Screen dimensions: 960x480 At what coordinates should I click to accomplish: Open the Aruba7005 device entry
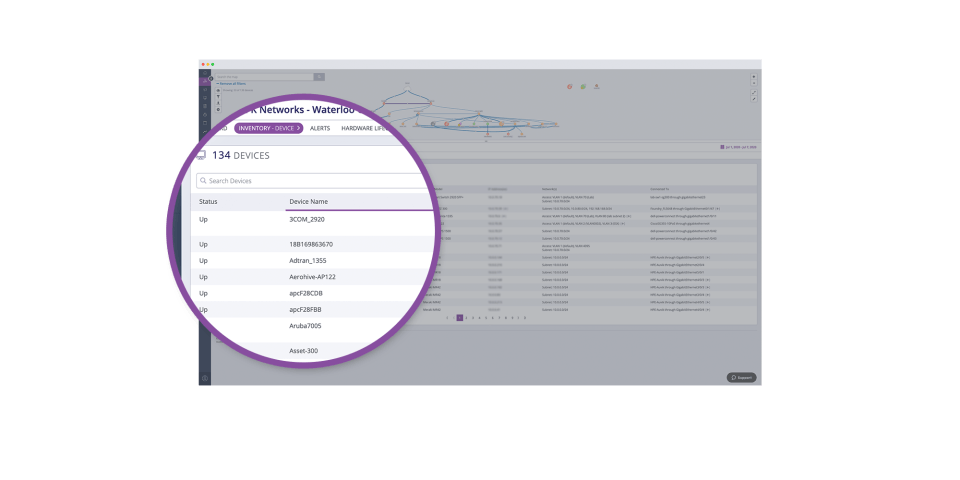coord(305,326)
